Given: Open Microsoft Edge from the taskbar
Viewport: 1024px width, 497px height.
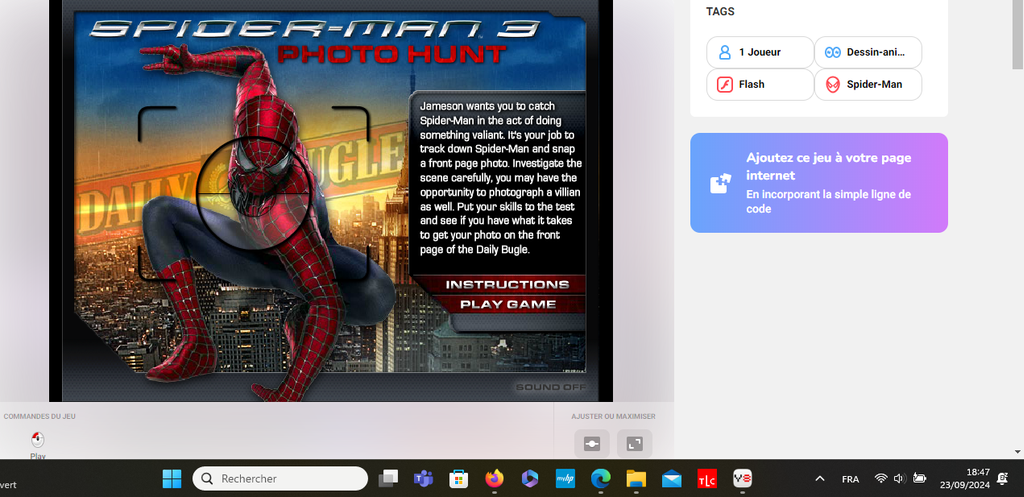Looking at the screenshot, I should click(600, 479).
